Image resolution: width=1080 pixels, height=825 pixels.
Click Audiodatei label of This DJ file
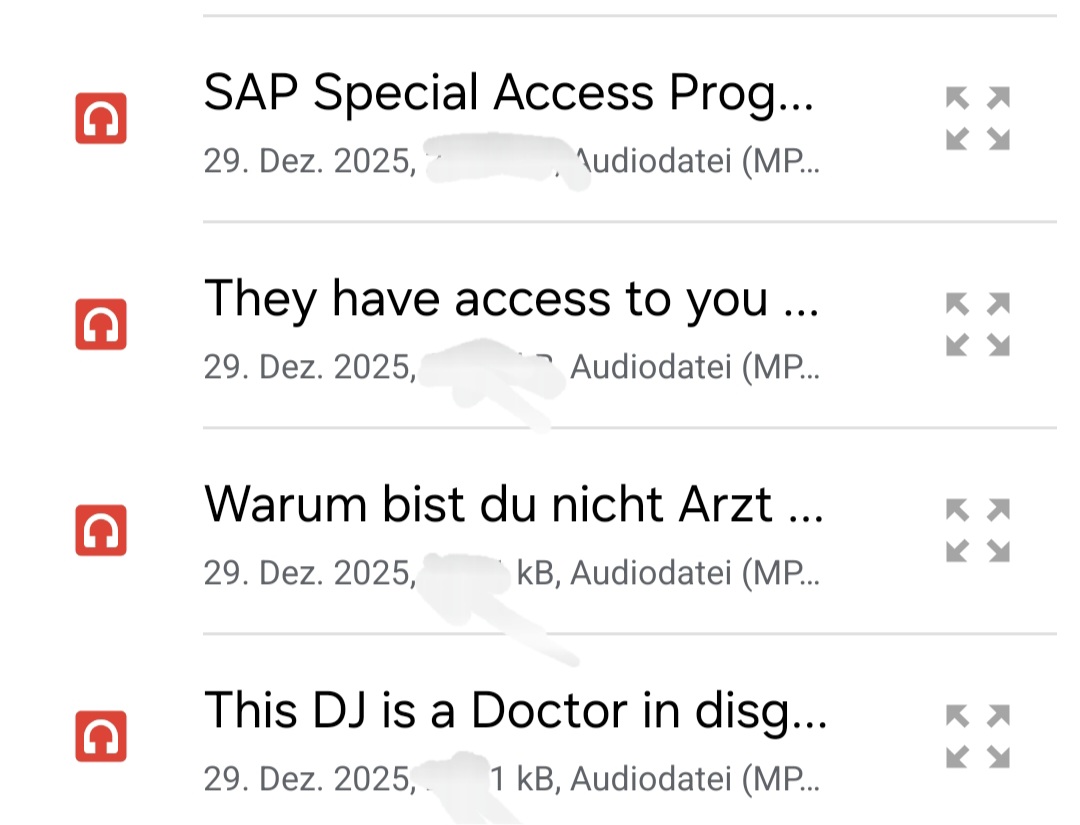[x=650, y=779]
